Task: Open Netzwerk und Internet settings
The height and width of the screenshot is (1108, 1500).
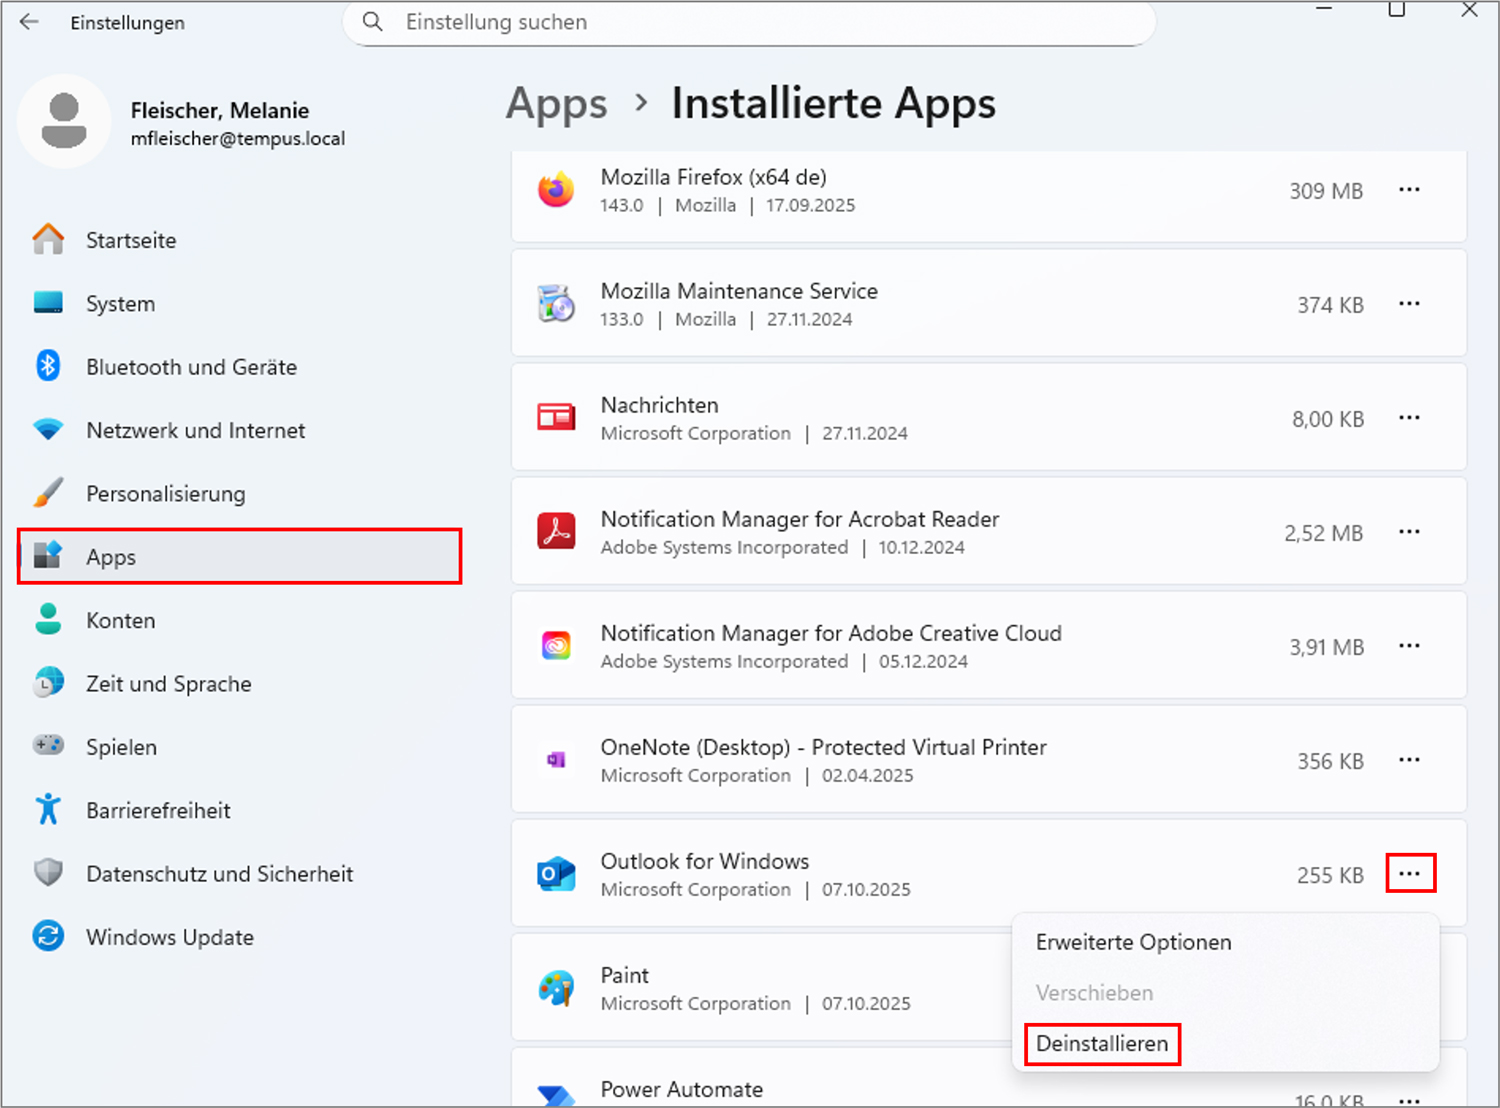Action: pyautogui.click(x=195, y=430)
